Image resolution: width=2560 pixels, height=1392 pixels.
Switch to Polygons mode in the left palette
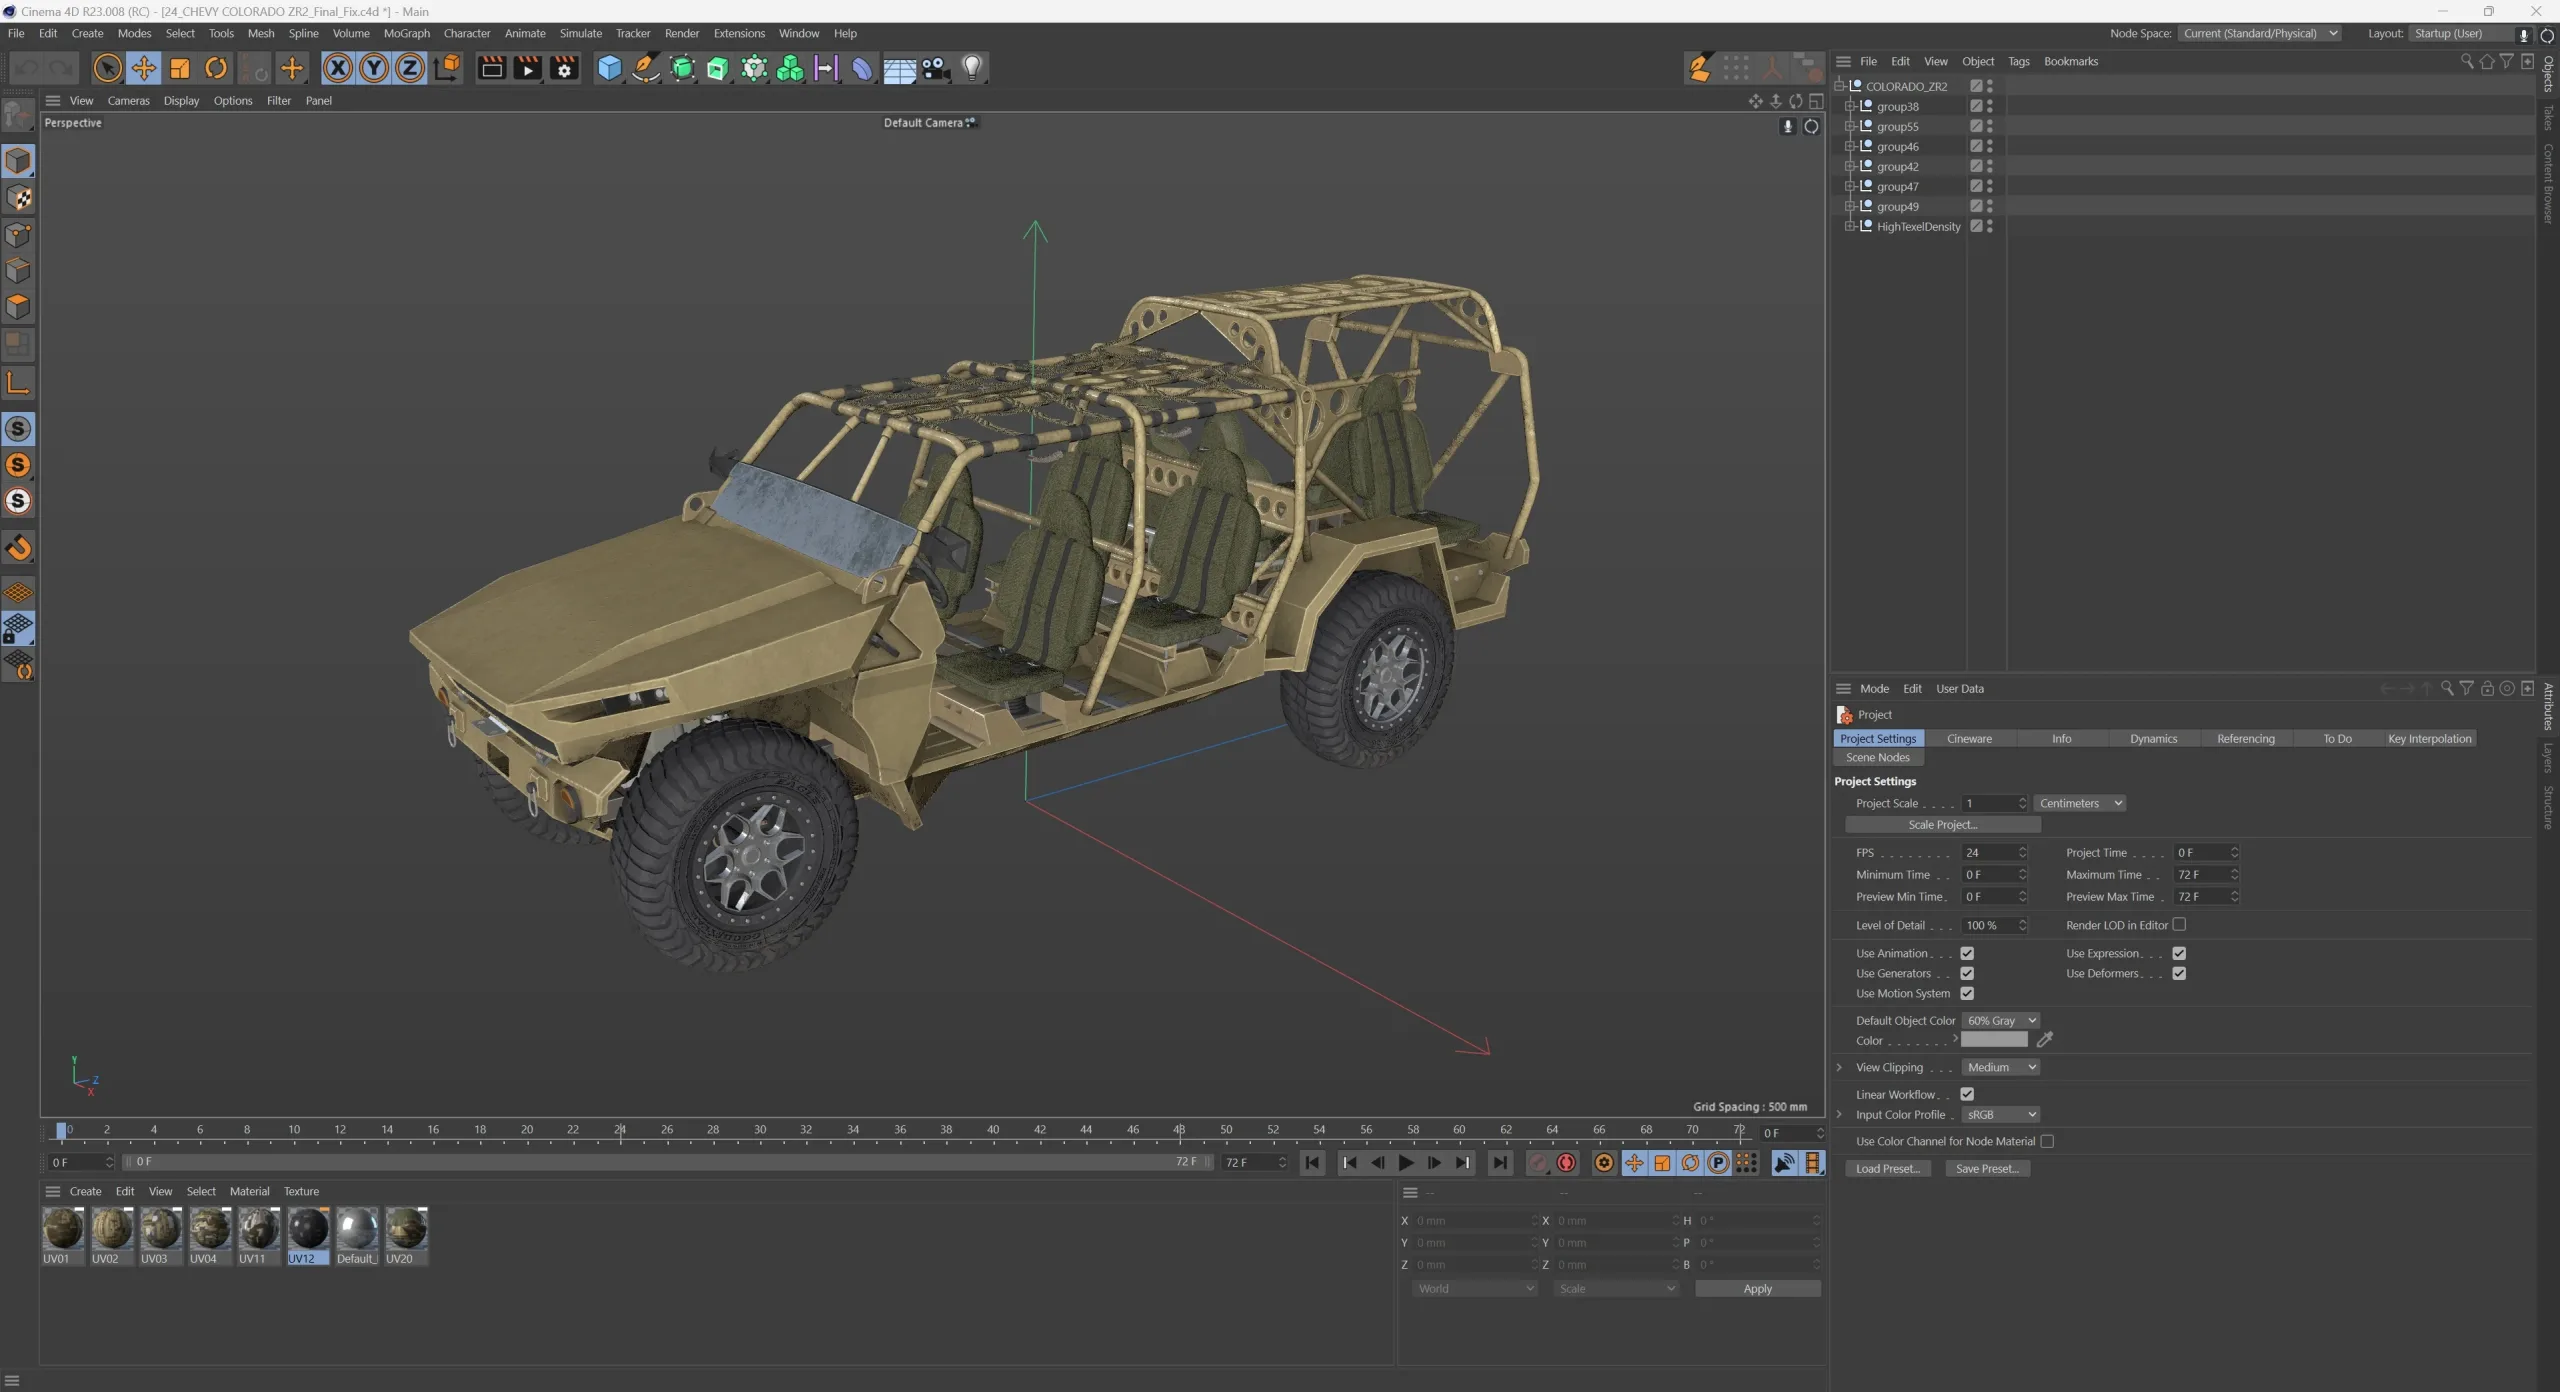coord(19,307)
